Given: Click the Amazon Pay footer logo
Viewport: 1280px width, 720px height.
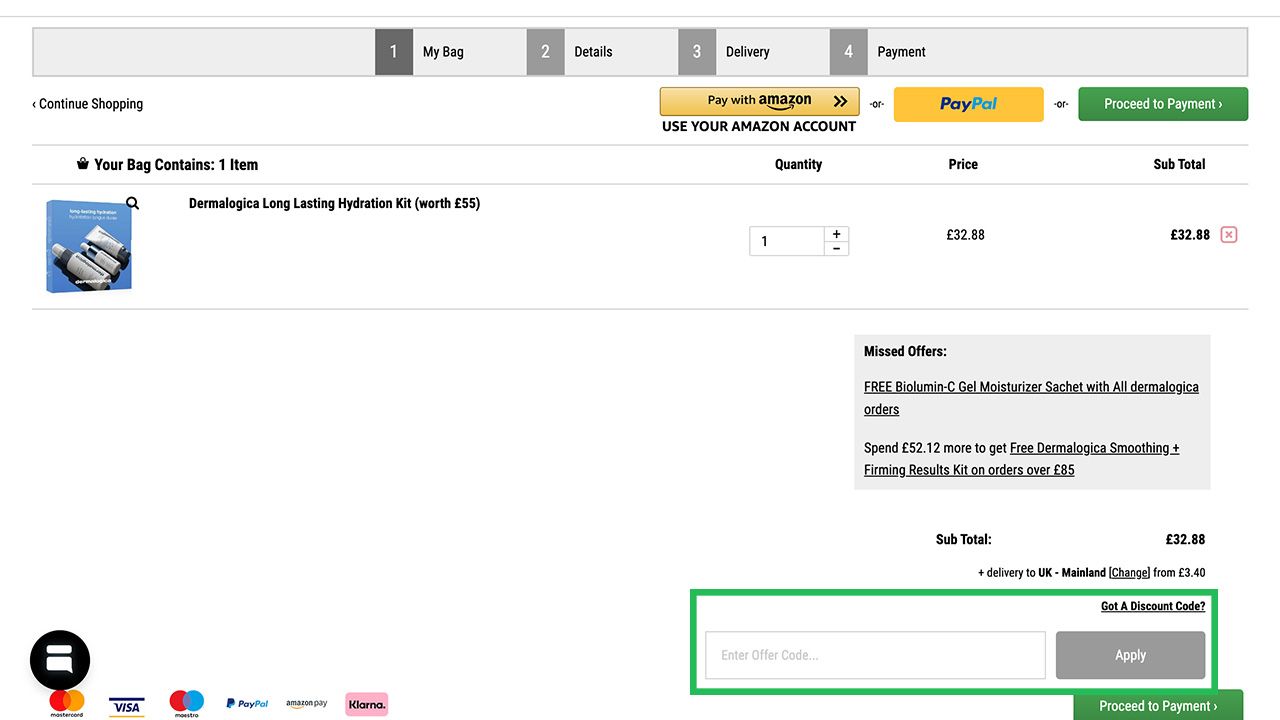Looking at the screenshot, I should (x=307, y=704).
